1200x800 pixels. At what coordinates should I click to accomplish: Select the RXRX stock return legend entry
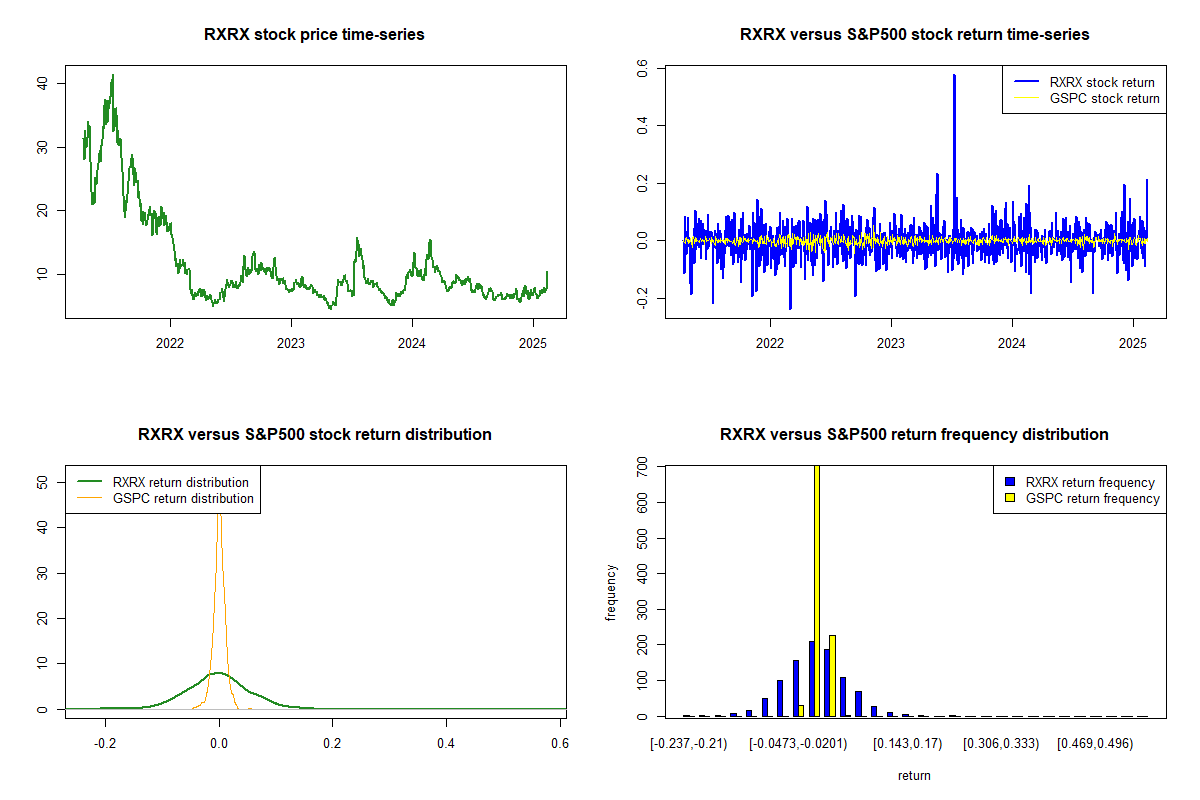[x=1101, y=82]
